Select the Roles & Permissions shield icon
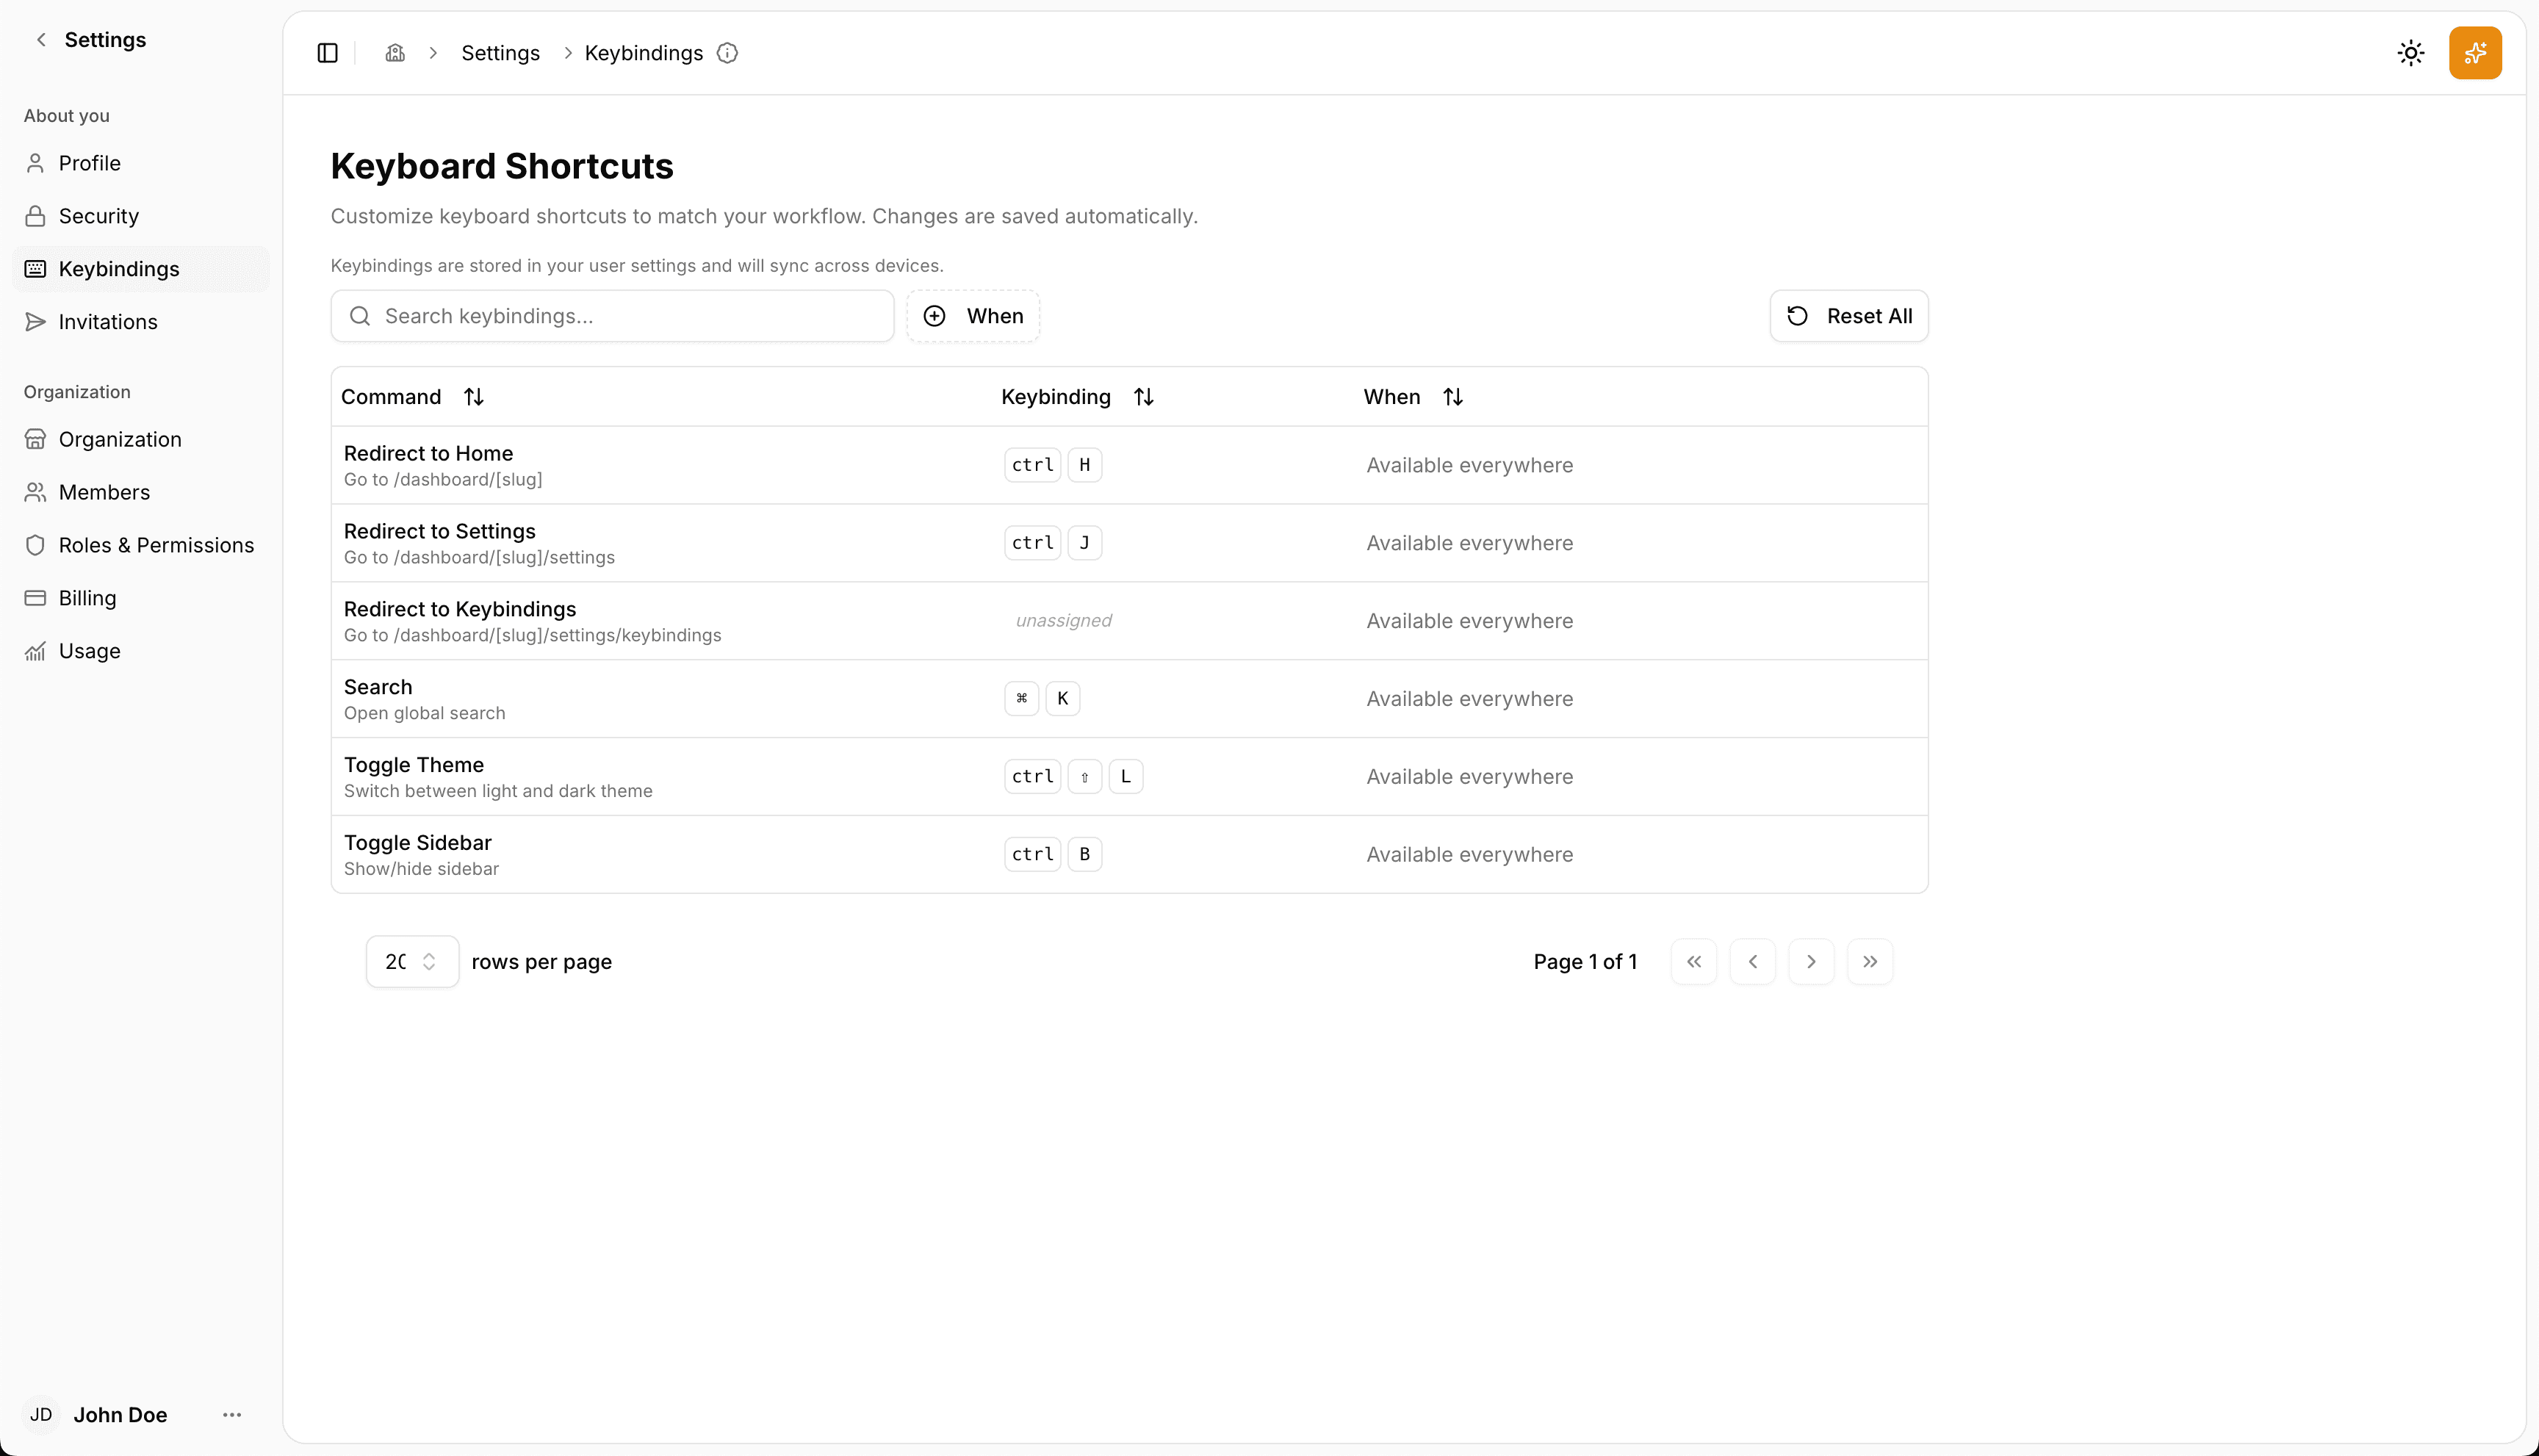2539x1456 pixels. (x=35, y=545)
